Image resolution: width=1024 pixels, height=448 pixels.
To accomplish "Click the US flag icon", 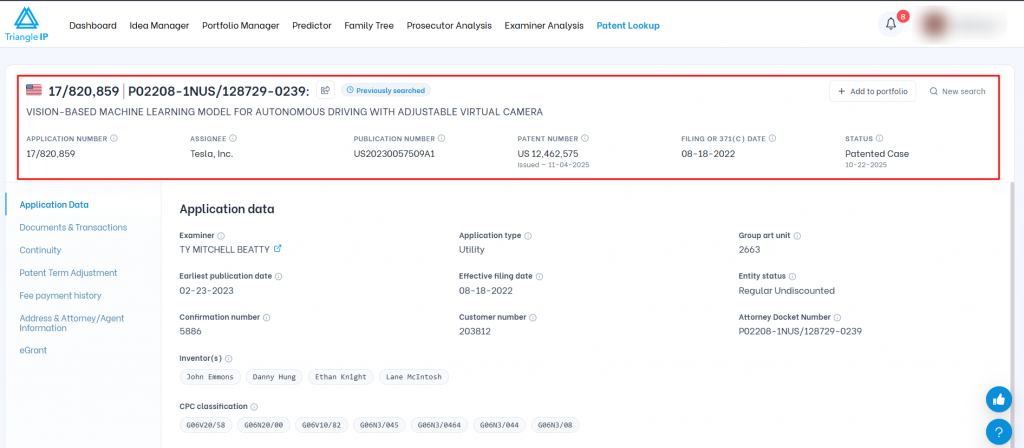I will point(34,90).
